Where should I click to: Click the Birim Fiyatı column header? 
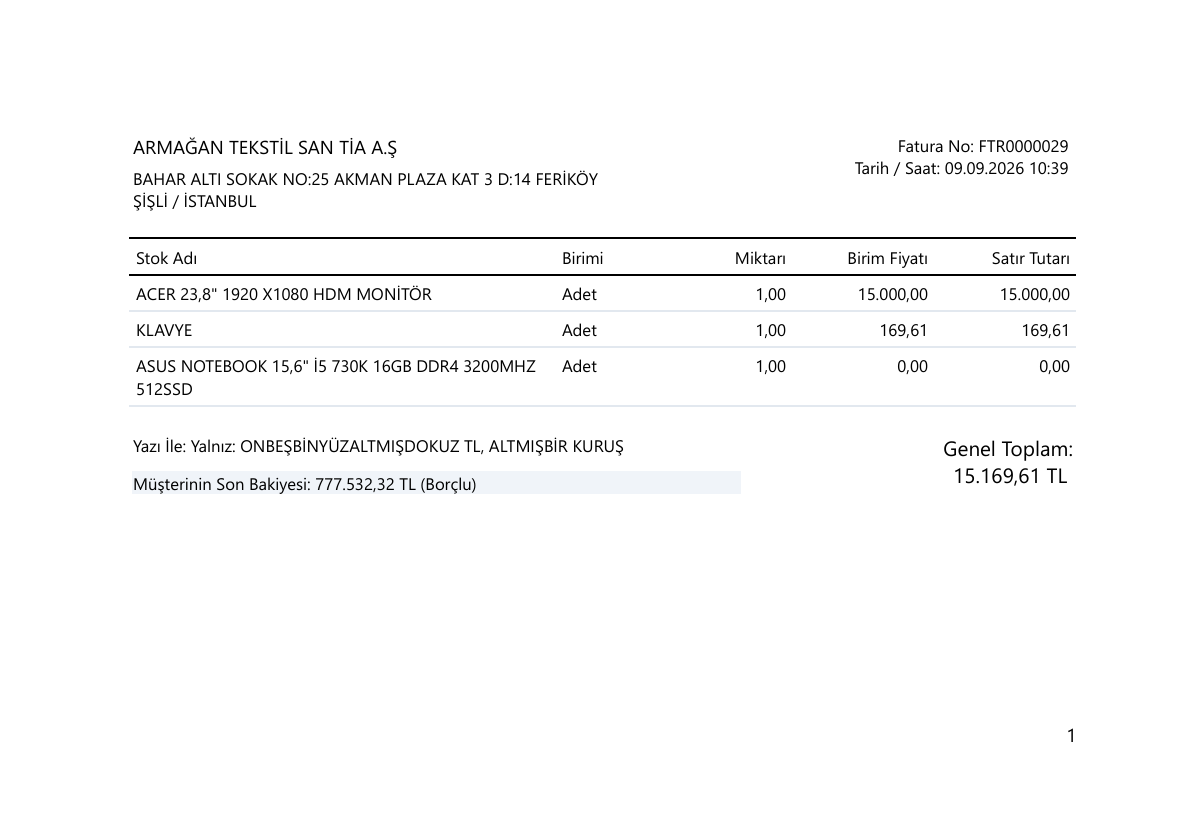(x=888, y=259)
